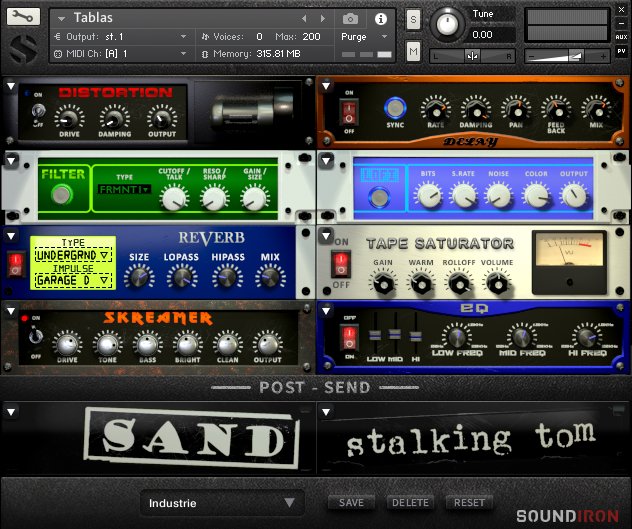This screenshot has width=632, height=529.
Task: Click the Tape Saturator VU meter
Action: [569, 262]
